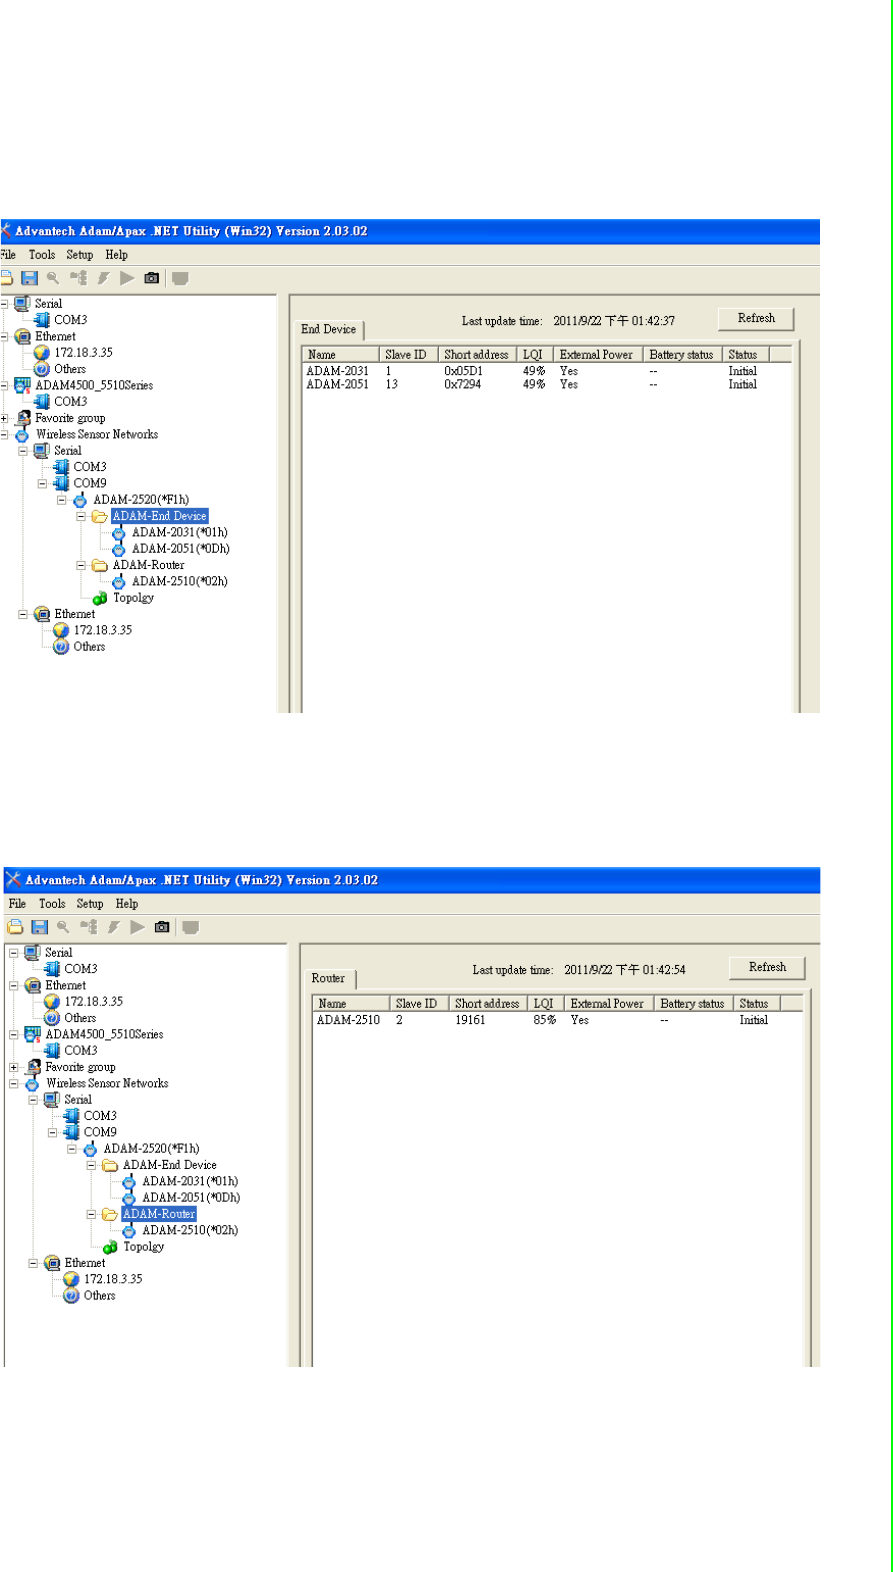Click the network add-device icon in End Device window
Viewport: 893px width, 1572px height.
click(78, 278)
